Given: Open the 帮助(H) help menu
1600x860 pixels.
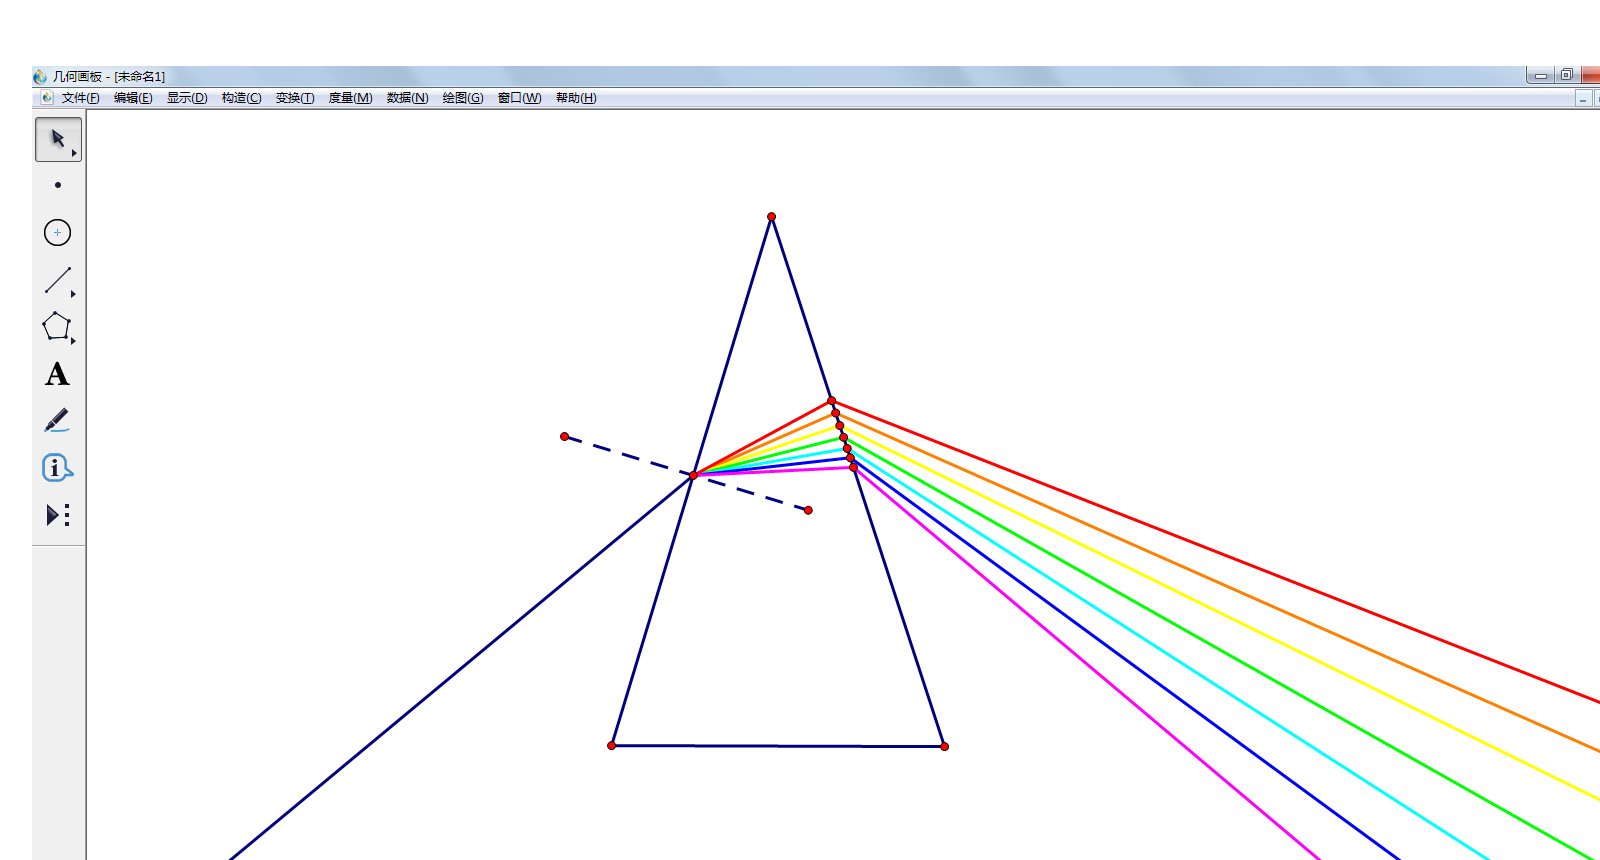Looking at the screenshot, I should [576, 98].
